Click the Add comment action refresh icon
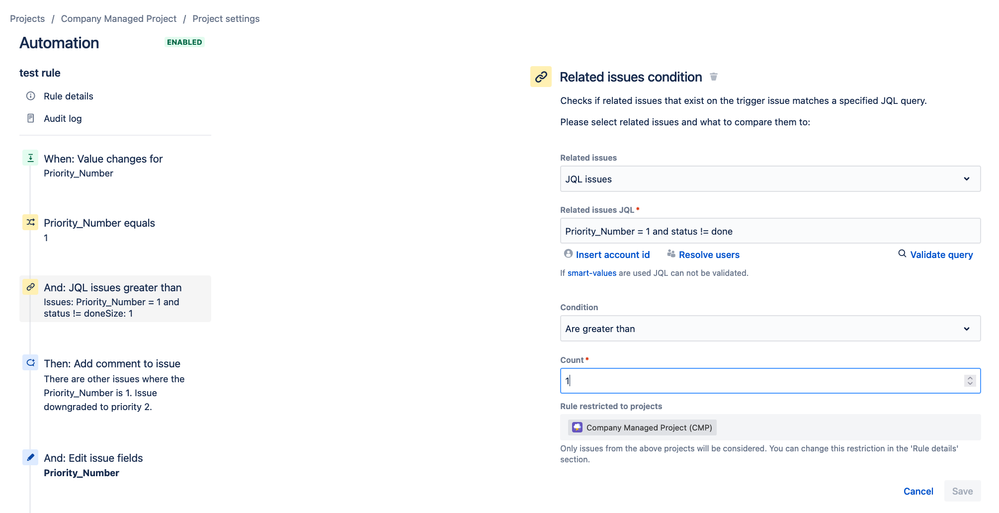999x513 pixels. 31,363
